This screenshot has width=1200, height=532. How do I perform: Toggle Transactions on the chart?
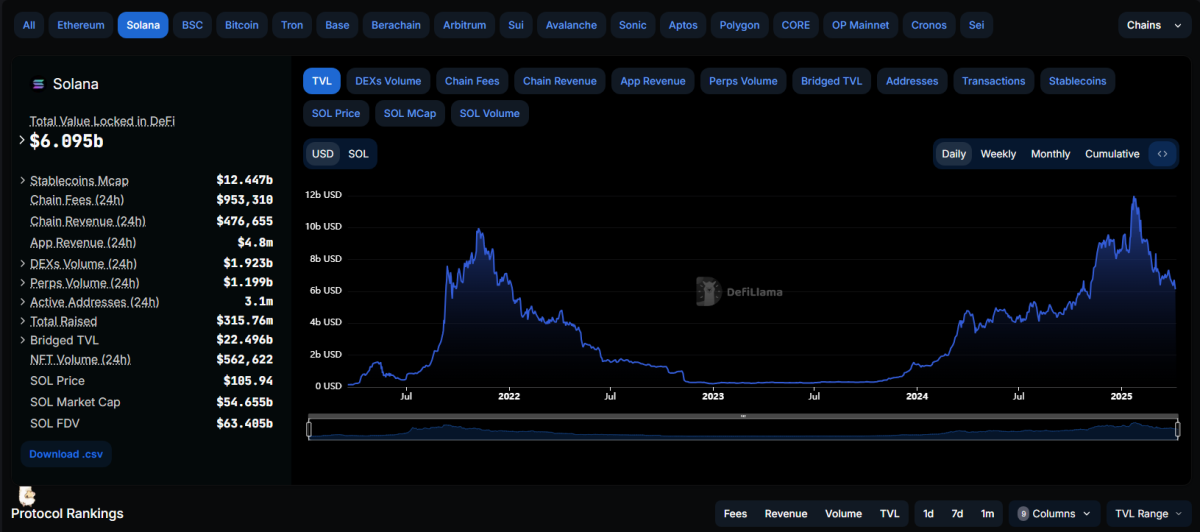(993, 81)
